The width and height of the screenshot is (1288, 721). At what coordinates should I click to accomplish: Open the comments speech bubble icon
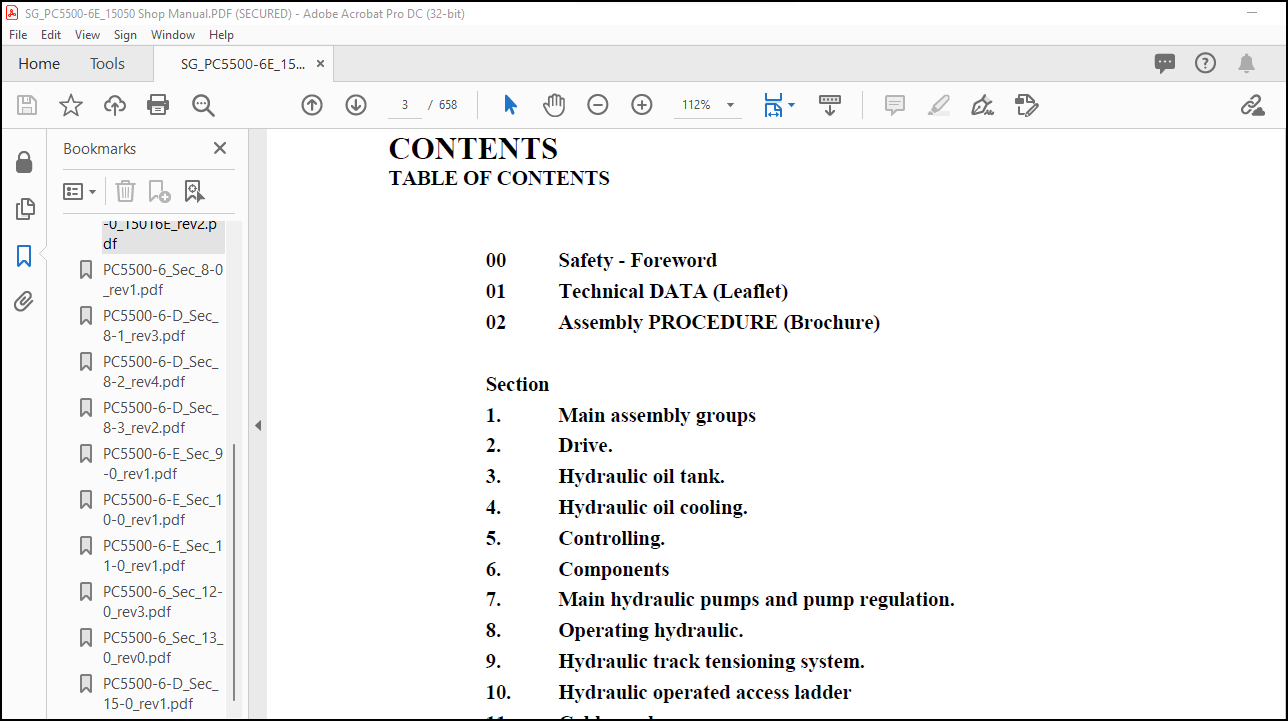[x=1165, y=63]
